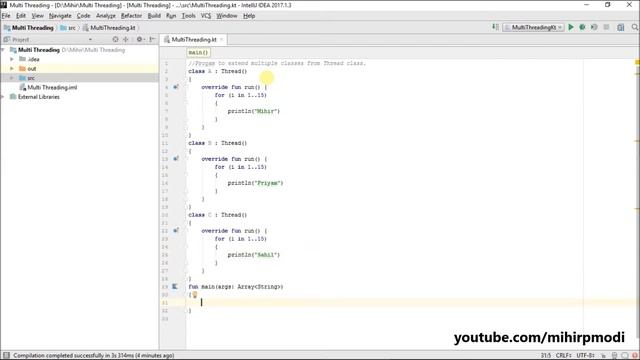Screen dimensions: 640x360
Task: Click the red error notification icon
Action: coord(635,356)
